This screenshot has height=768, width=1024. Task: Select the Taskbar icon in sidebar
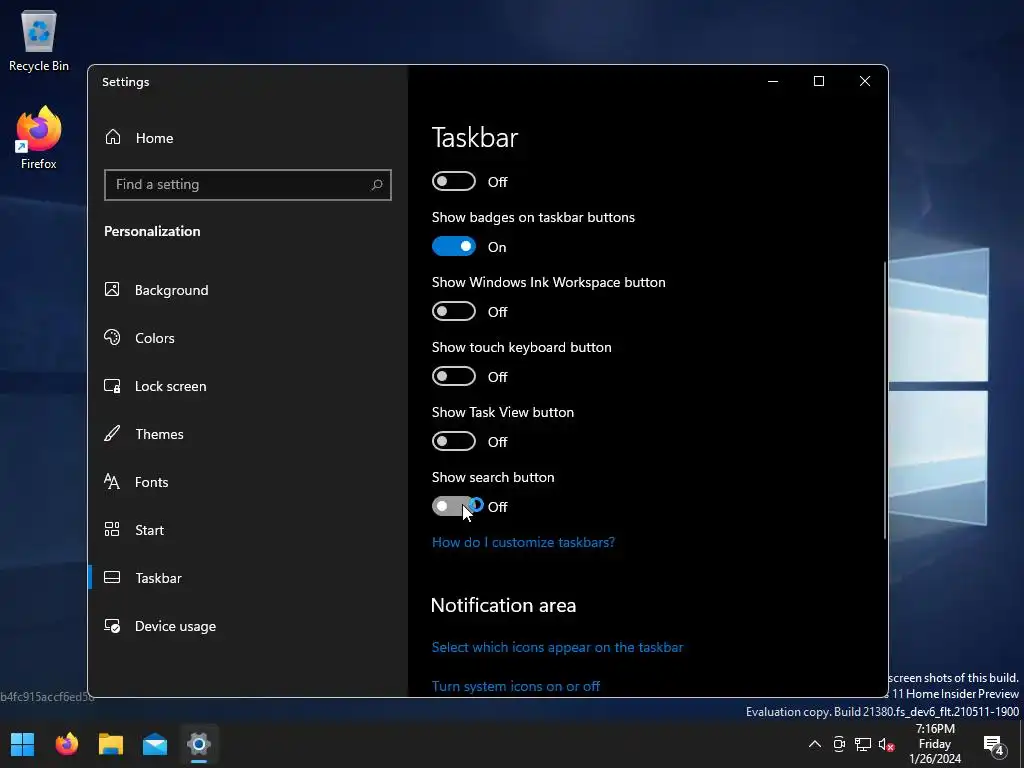click(x=112, y=577)
